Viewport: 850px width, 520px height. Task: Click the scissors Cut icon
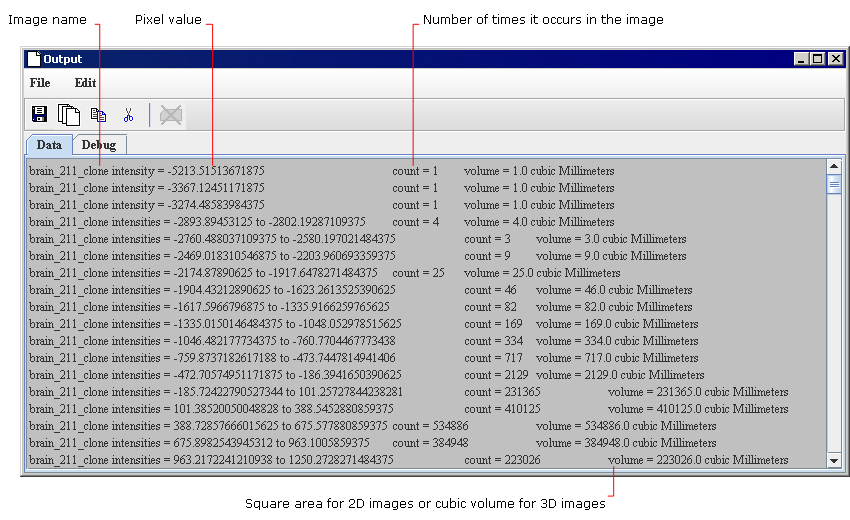[128, 115]
